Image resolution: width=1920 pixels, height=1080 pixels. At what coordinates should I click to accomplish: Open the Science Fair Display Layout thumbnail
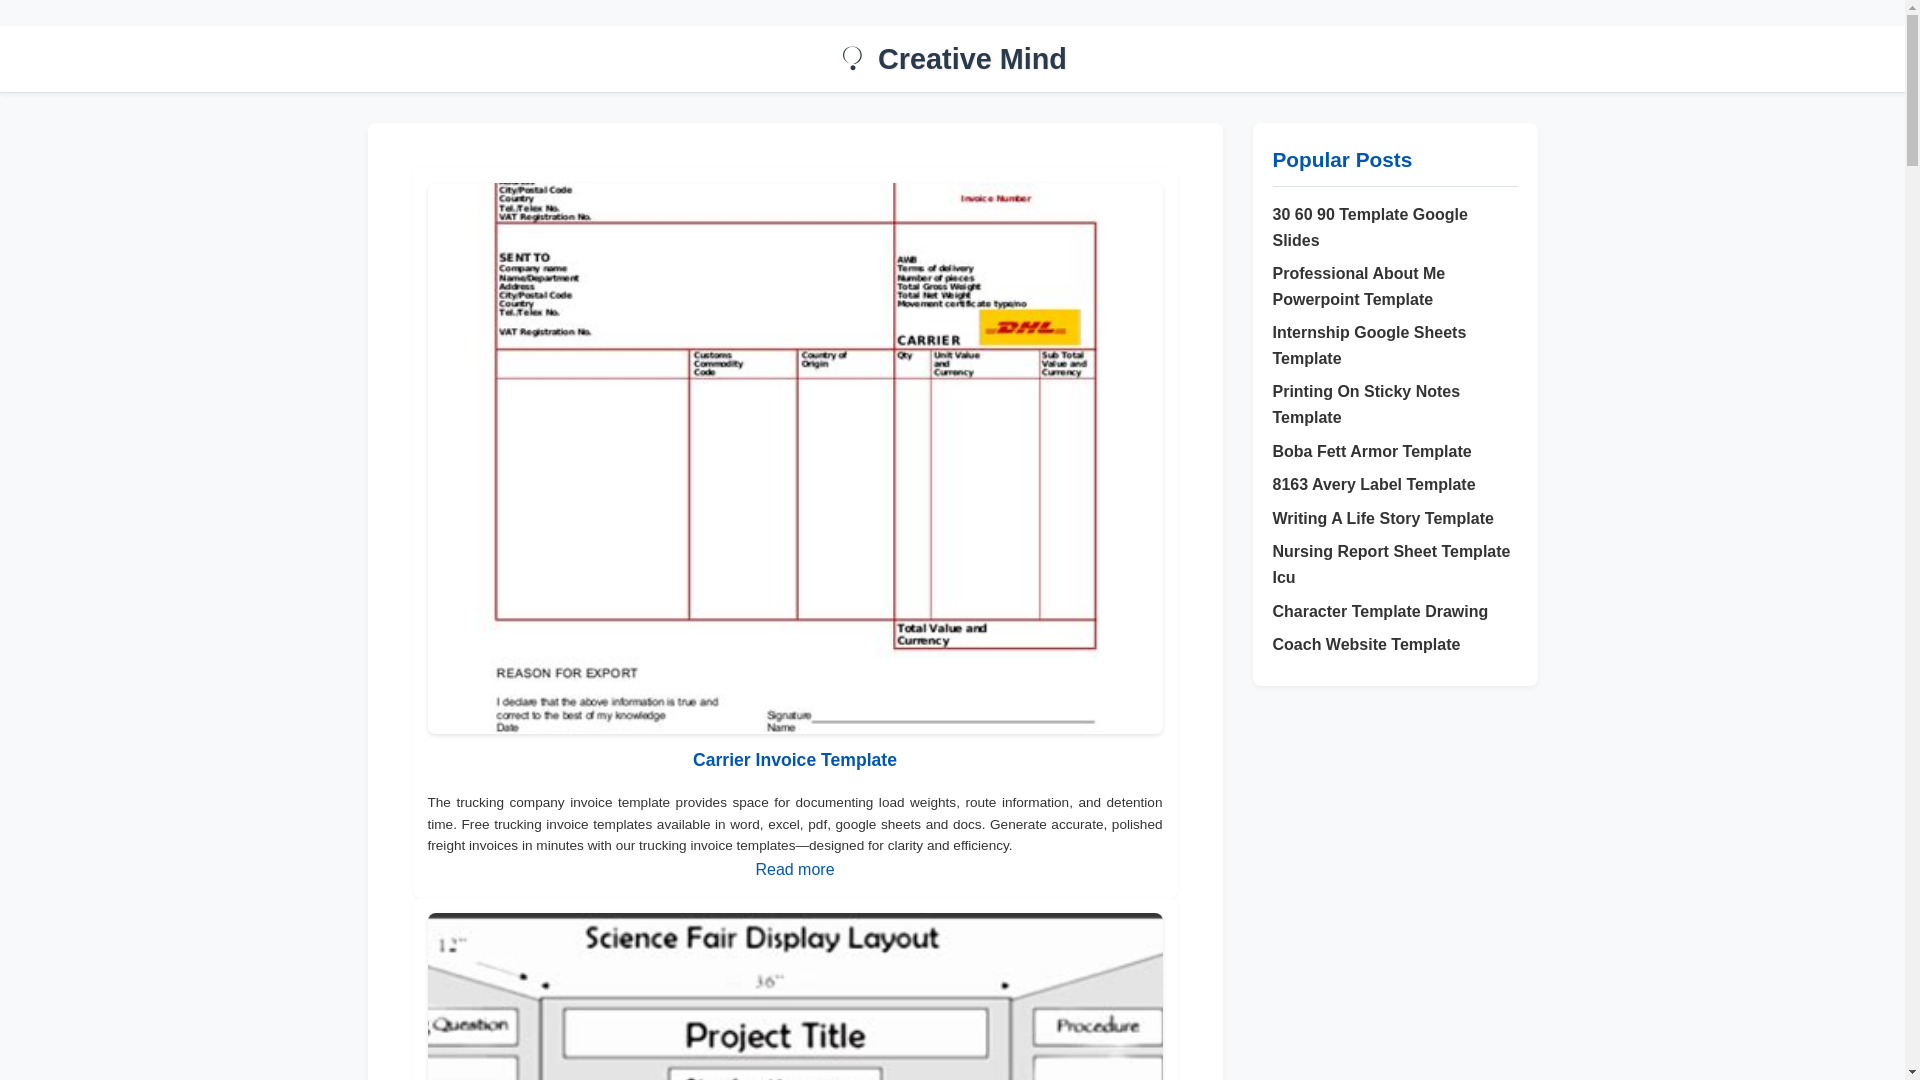click(794, 996)
